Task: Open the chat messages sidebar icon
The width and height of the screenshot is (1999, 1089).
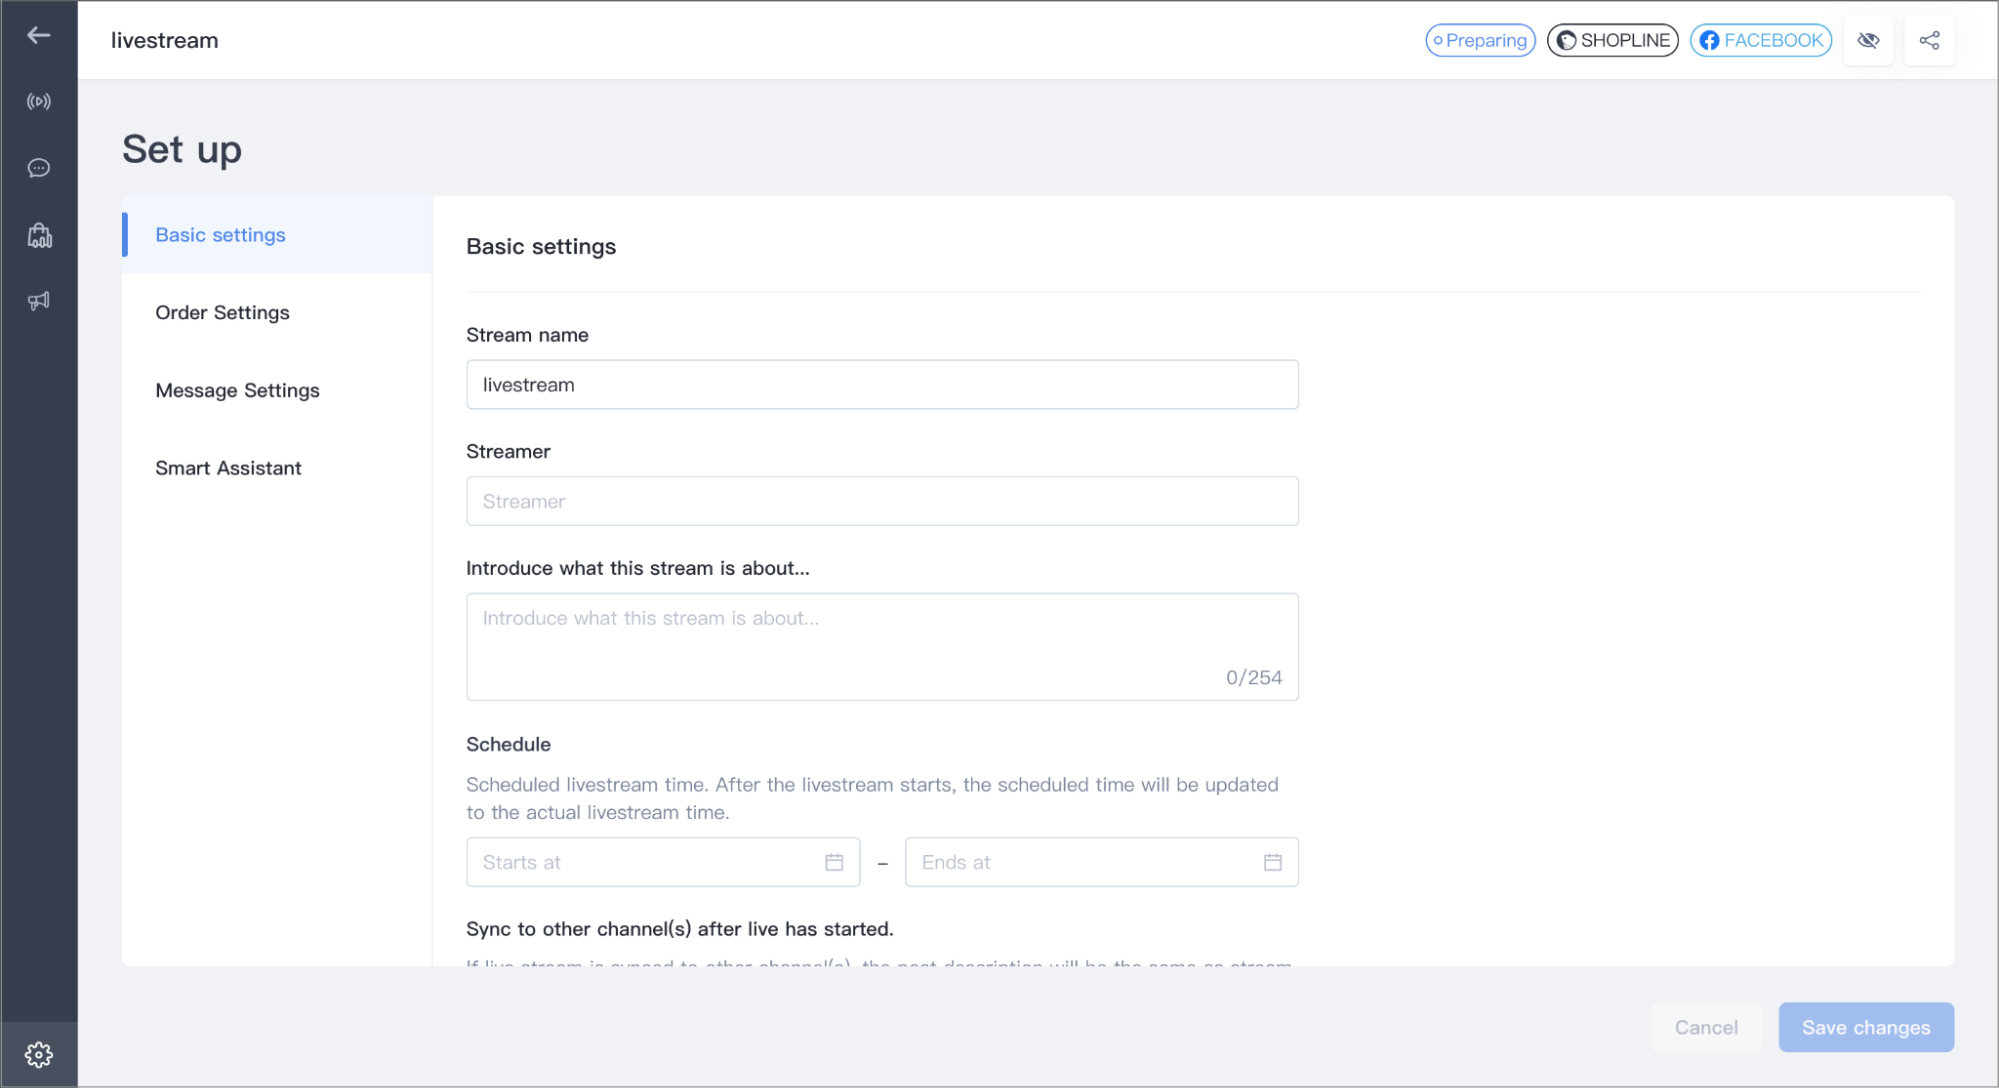Action: (38, 168)
